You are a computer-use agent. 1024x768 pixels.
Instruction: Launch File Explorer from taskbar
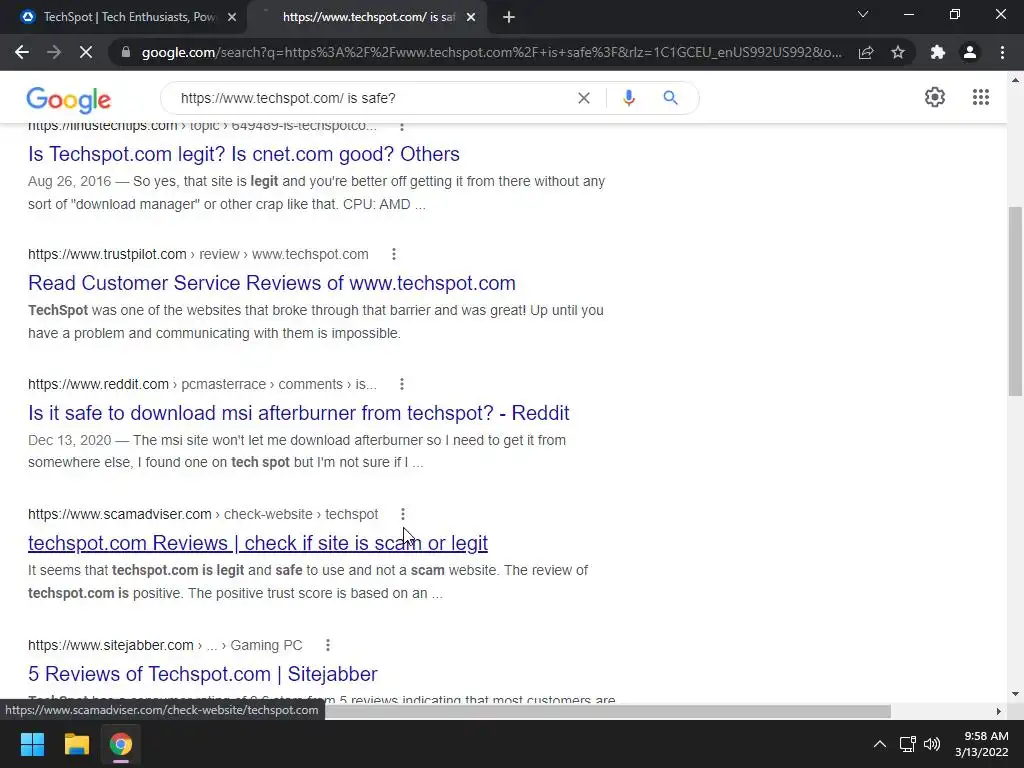coord(76,744)
